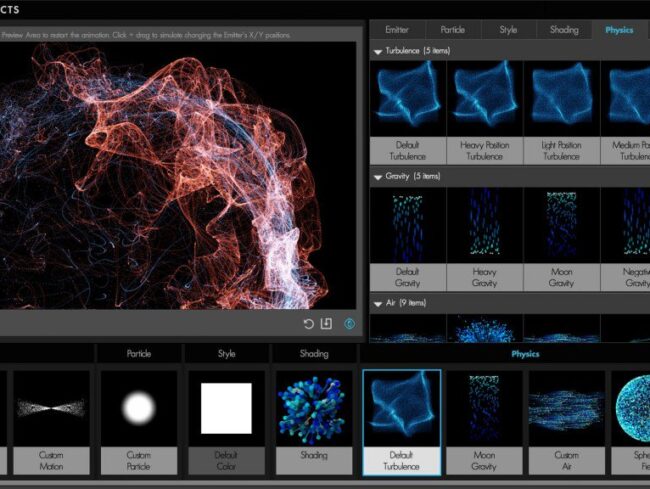Click the save preset icon below preview

coord(326,324)
